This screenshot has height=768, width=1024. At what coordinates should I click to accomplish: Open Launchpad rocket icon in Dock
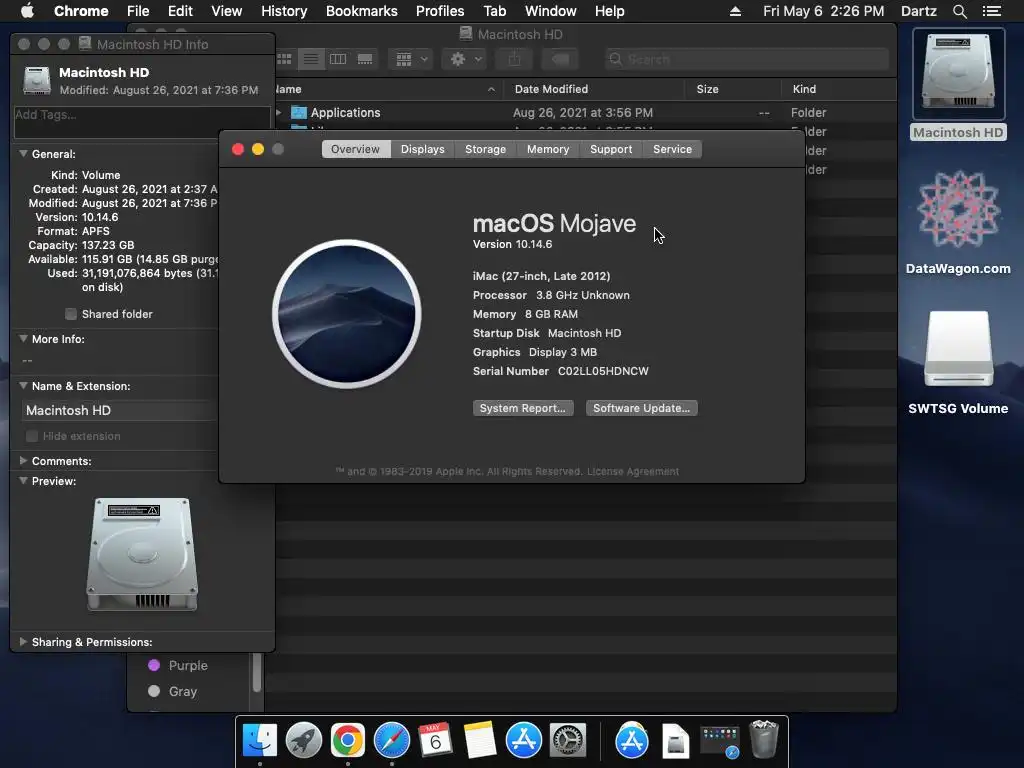tap(304, 740)
